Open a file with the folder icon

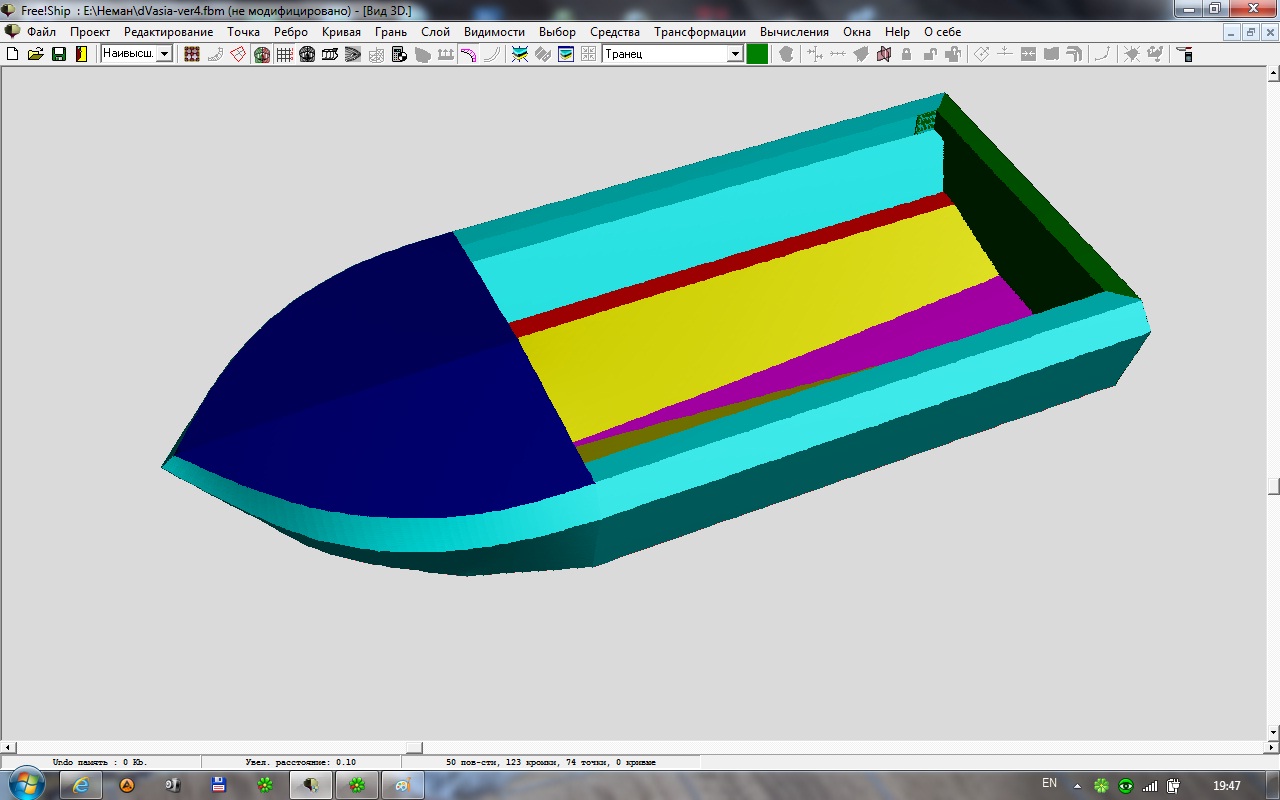(36, 54)
